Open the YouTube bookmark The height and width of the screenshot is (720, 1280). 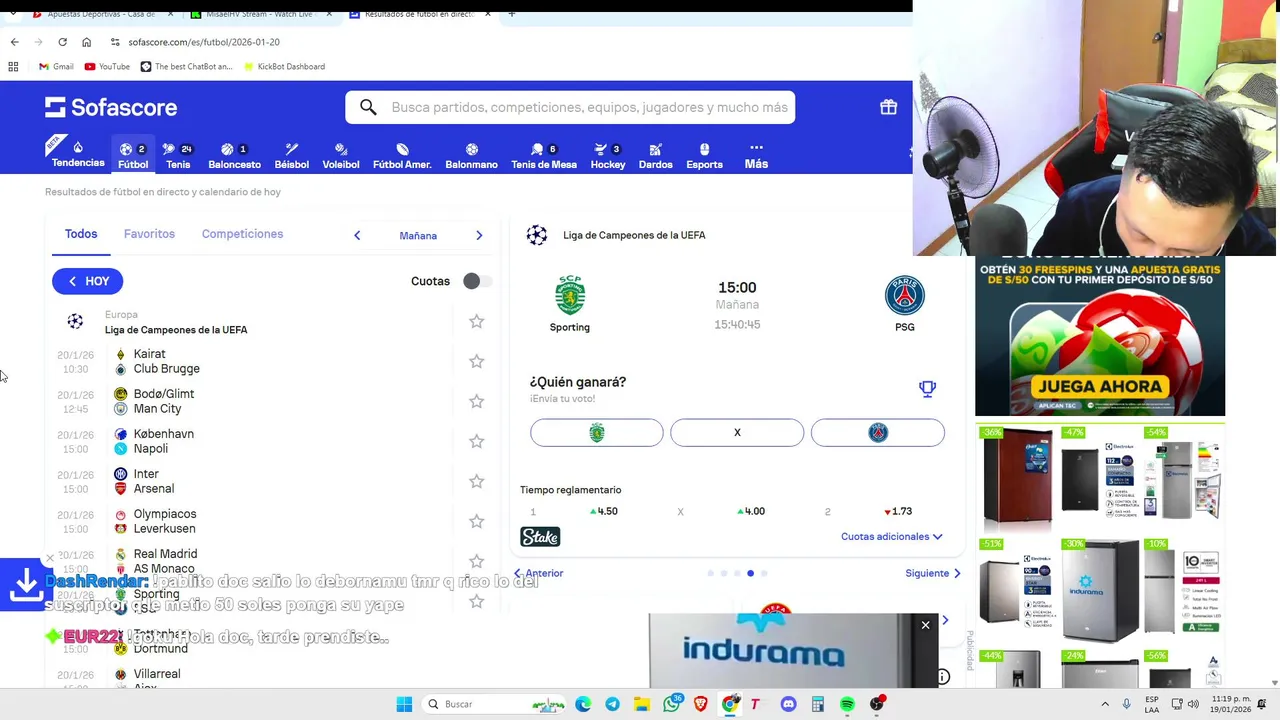click(107, 67)
